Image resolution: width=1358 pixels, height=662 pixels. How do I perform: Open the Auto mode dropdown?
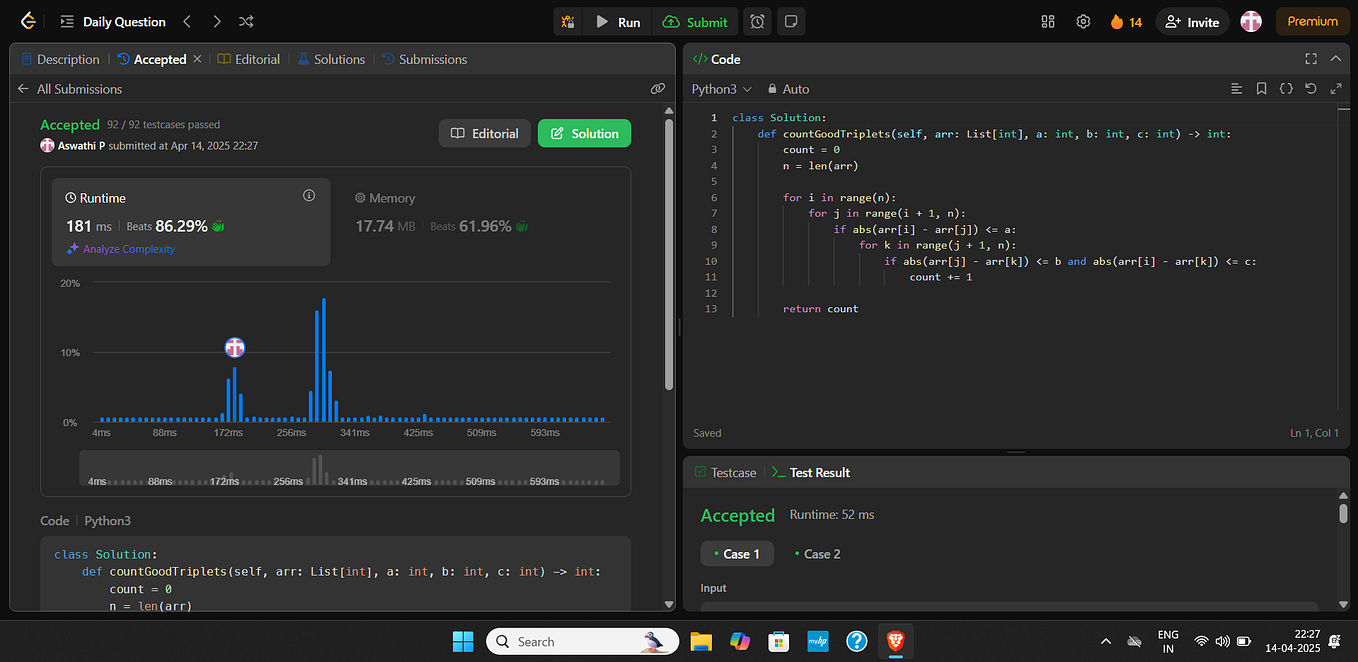788,89
